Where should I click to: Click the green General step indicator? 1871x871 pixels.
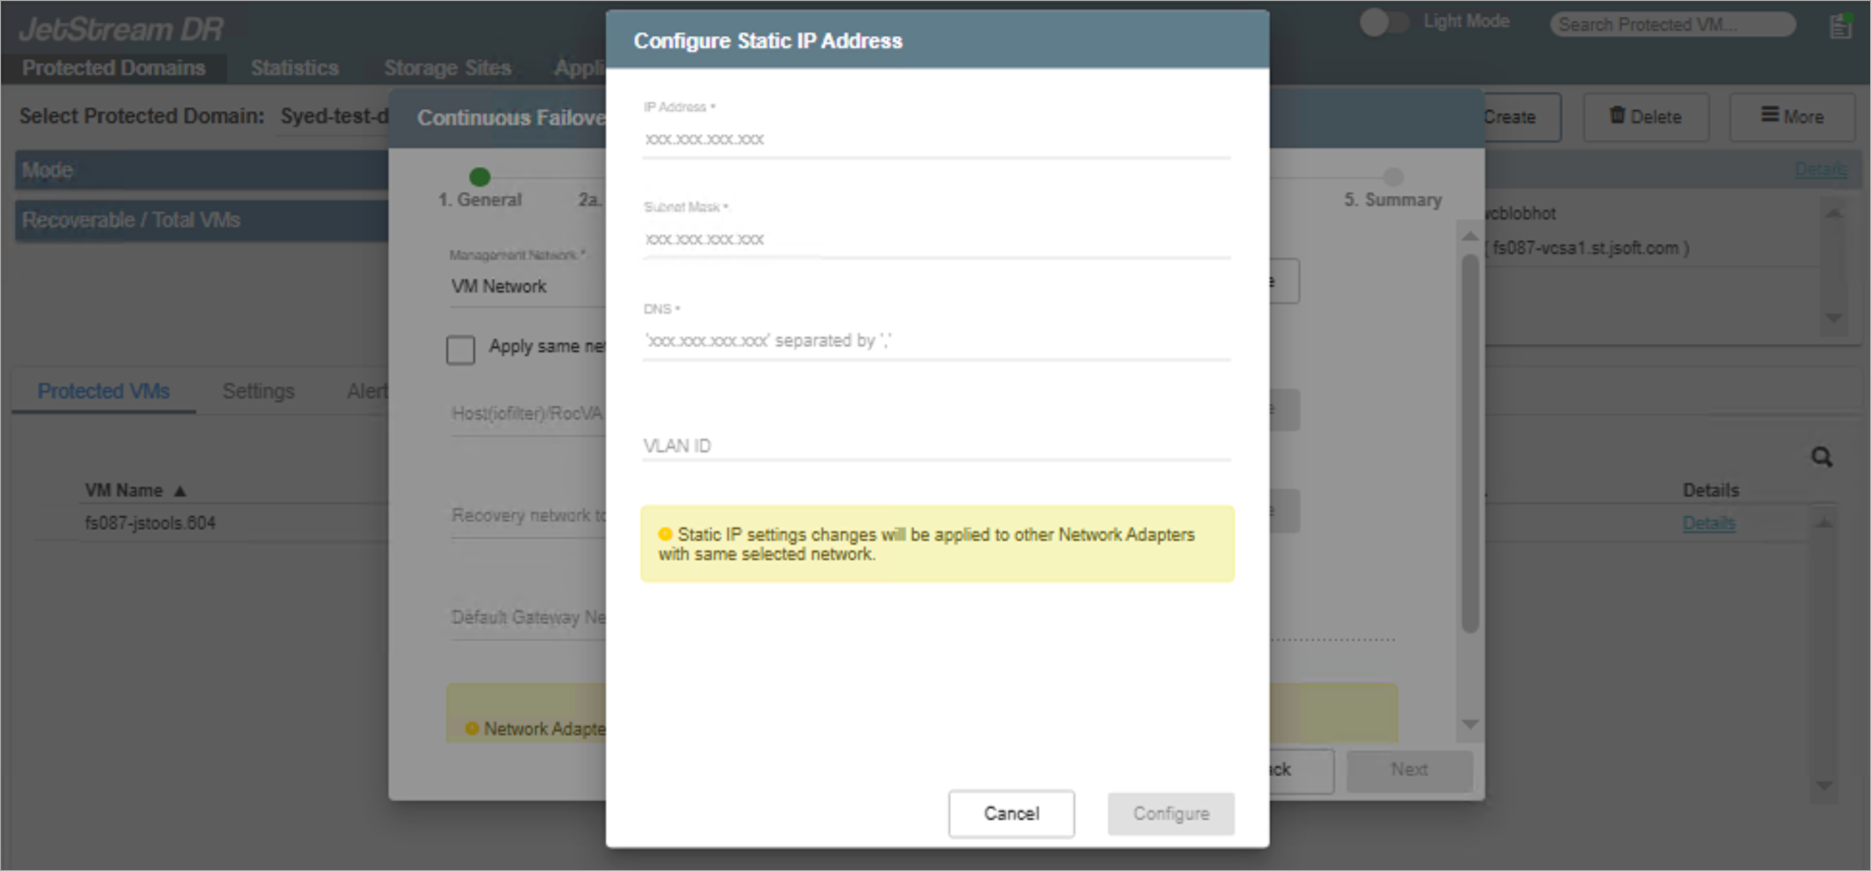[480, 177]
